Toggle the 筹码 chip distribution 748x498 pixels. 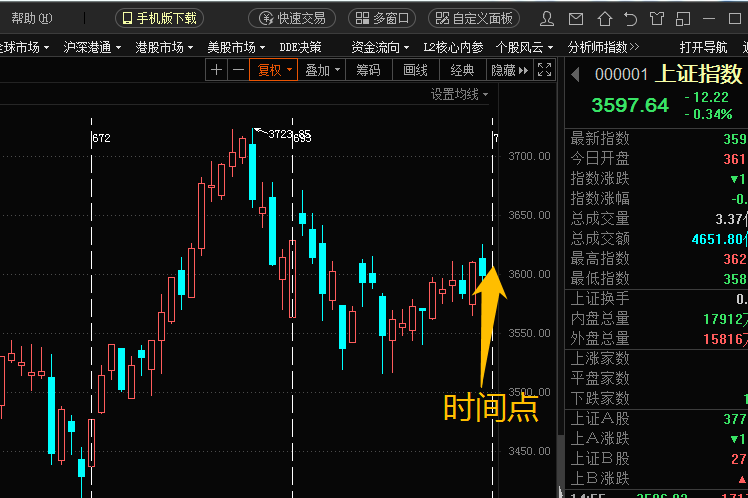point(368,70)
